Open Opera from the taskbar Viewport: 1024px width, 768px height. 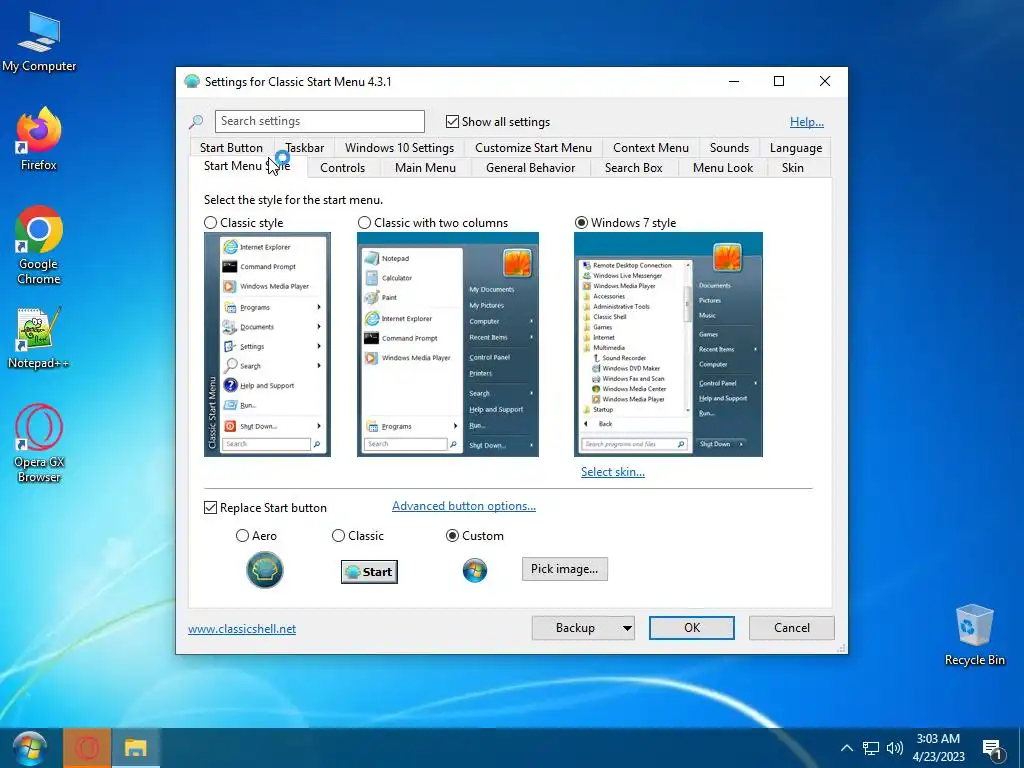[87, 748]
